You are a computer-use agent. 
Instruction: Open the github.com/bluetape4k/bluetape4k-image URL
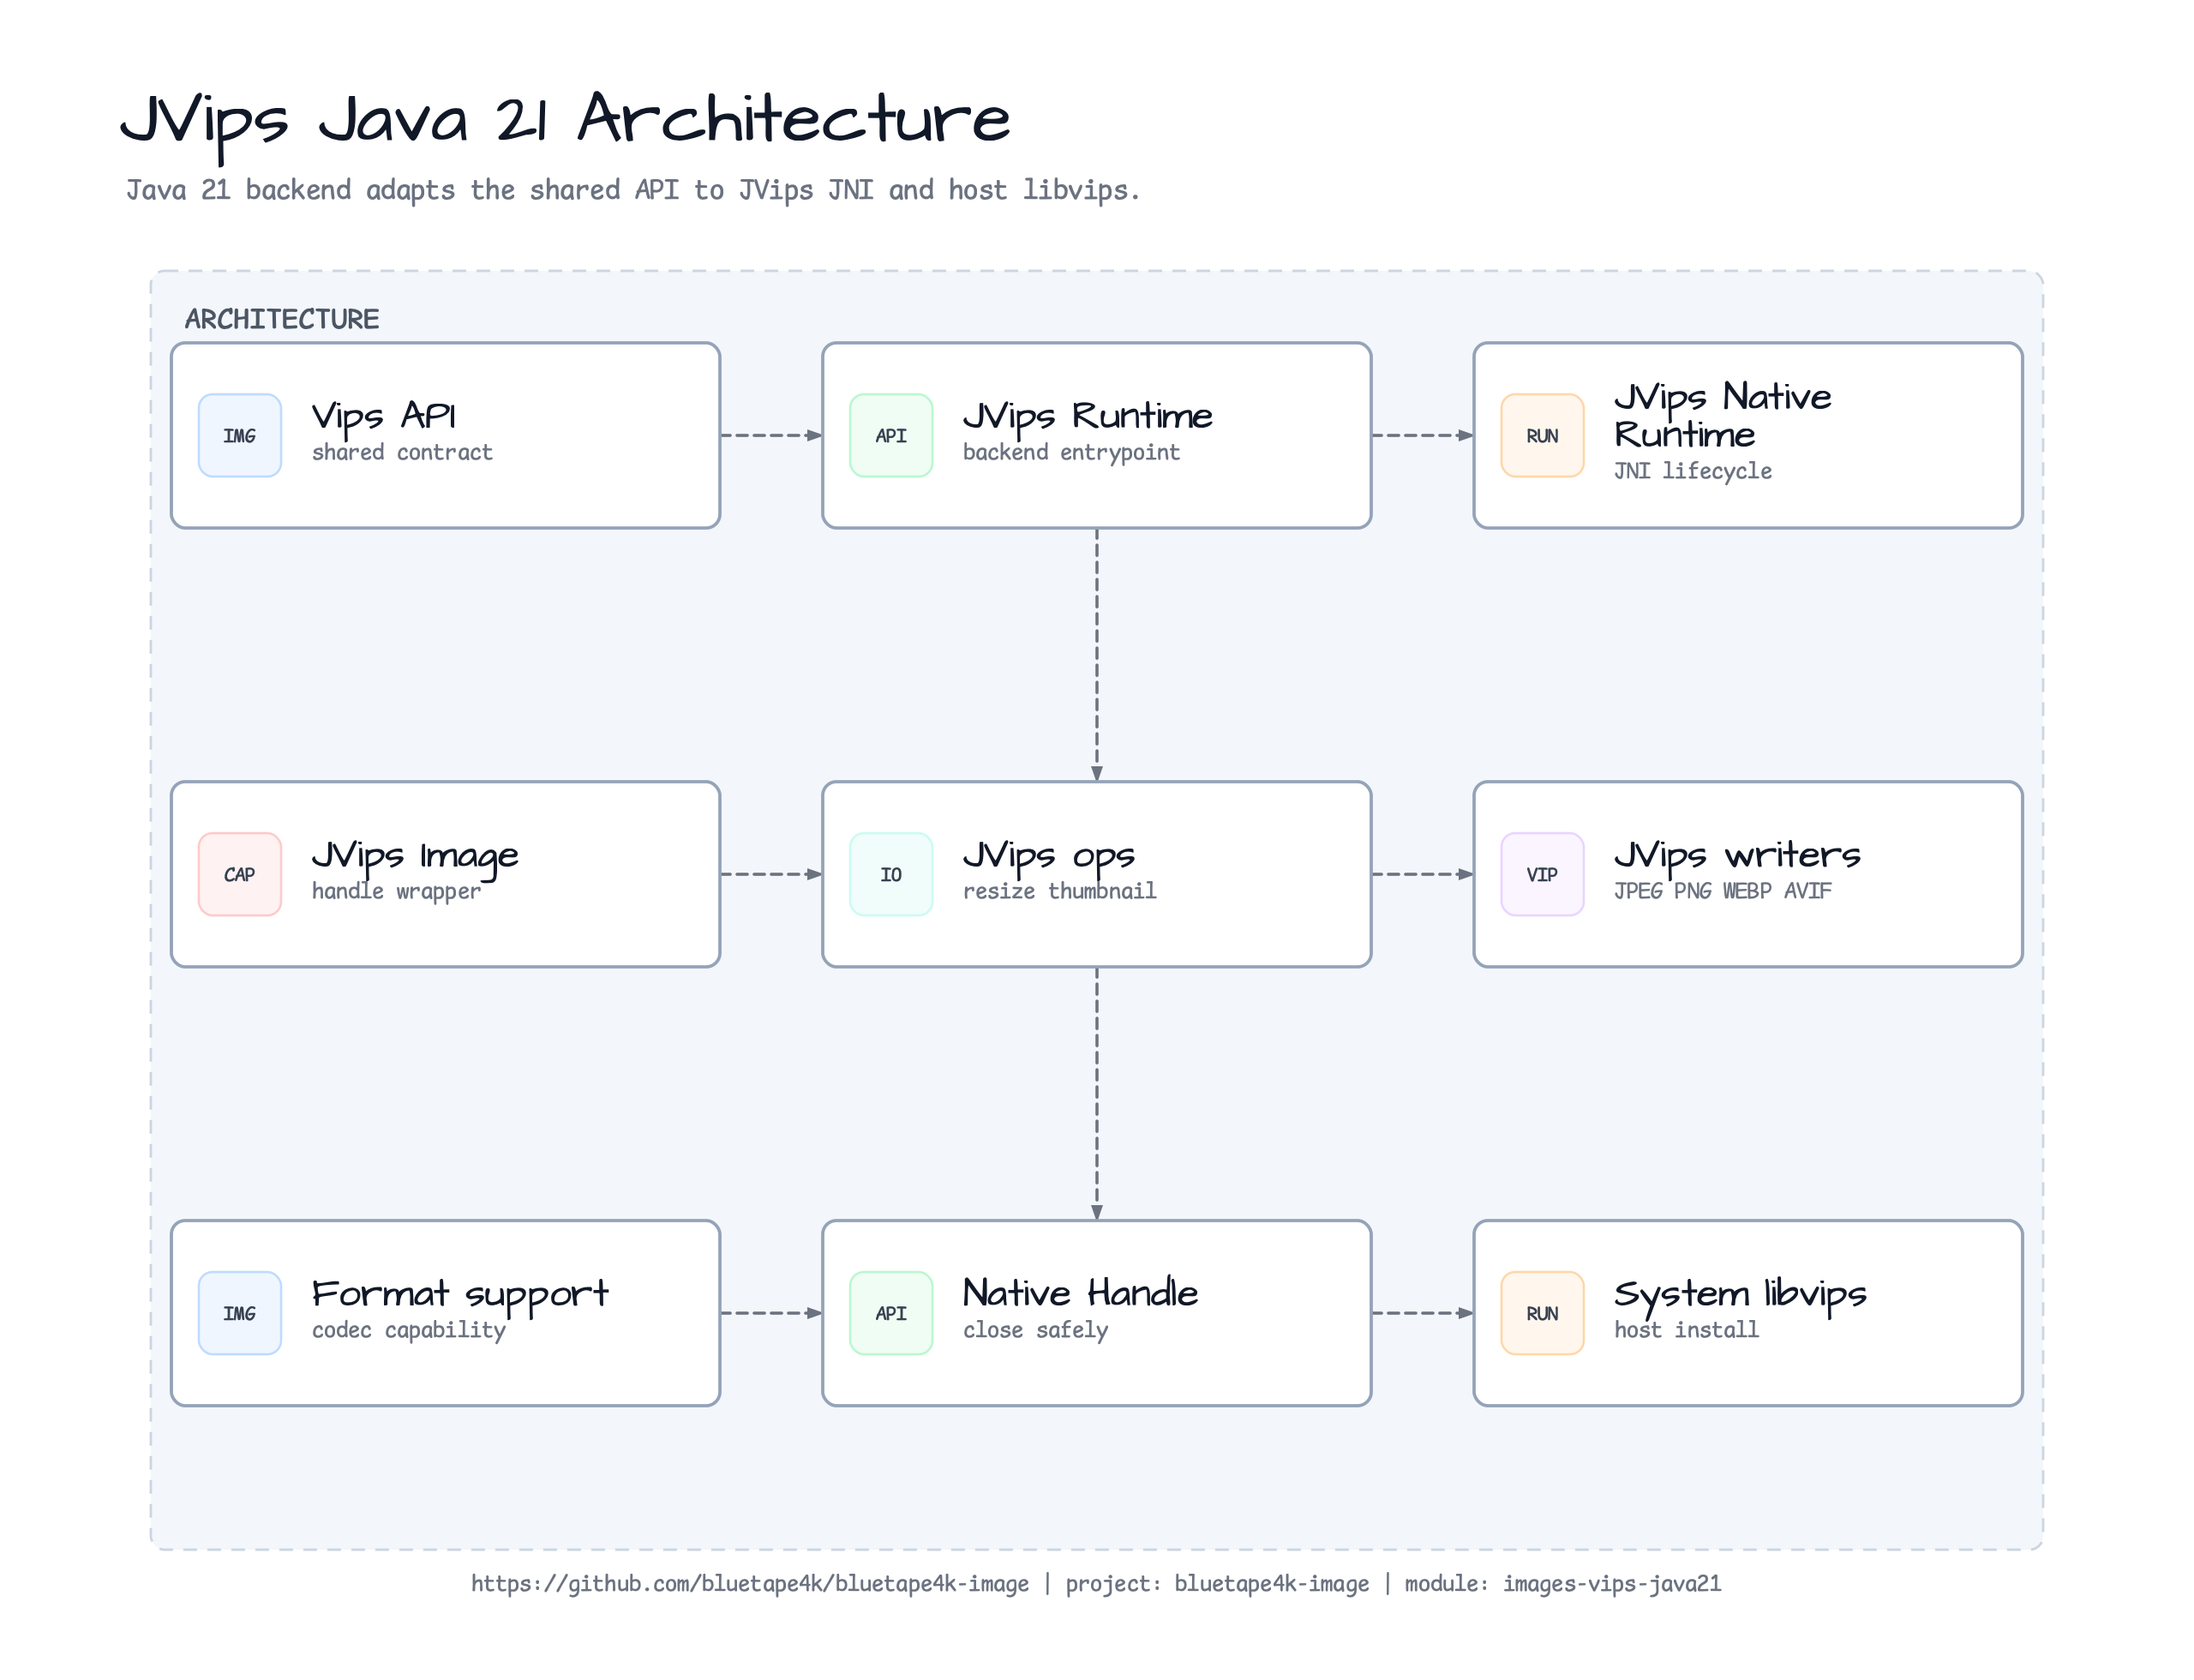(750, 1585)
